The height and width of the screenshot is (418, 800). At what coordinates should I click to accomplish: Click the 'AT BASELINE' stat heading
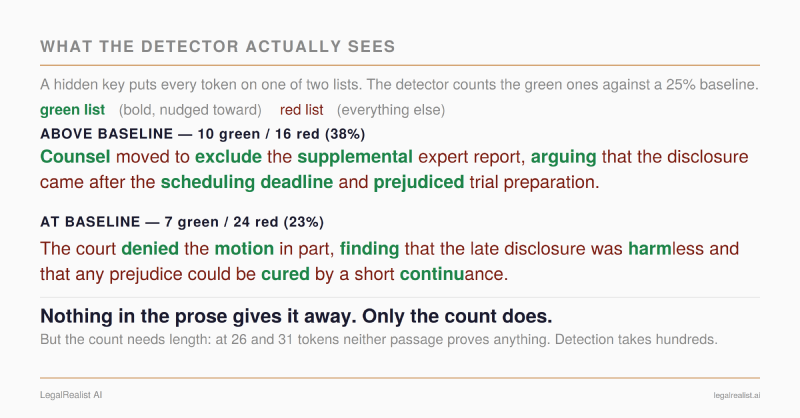point(182,222)
